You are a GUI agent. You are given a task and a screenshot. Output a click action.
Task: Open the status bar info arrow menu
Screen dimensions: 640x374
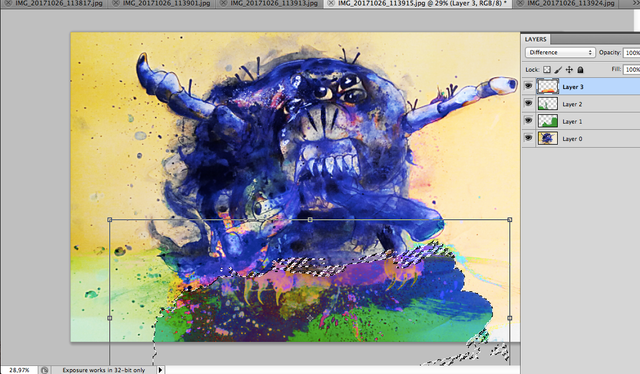tap(160, 370)
